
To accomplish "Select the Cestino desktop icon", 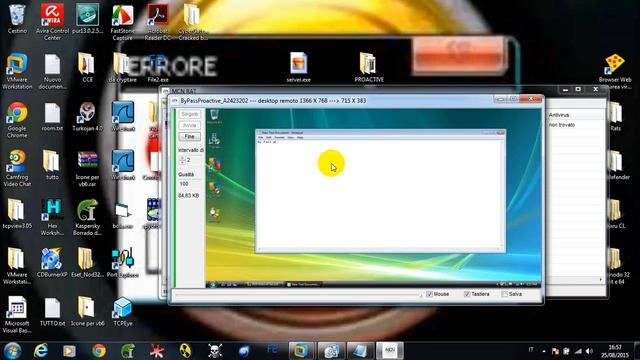I will [x=17, y=19].
